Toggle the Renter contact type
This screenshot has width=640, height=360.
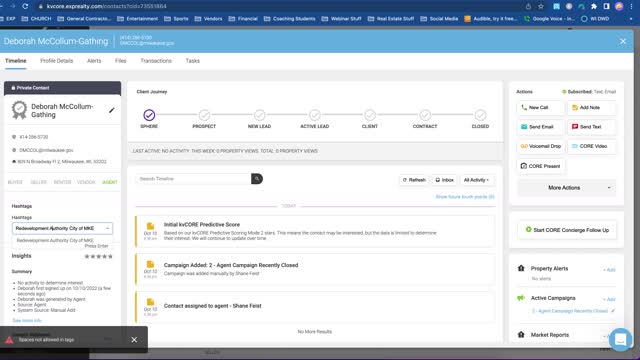click(x=62, y=182)
